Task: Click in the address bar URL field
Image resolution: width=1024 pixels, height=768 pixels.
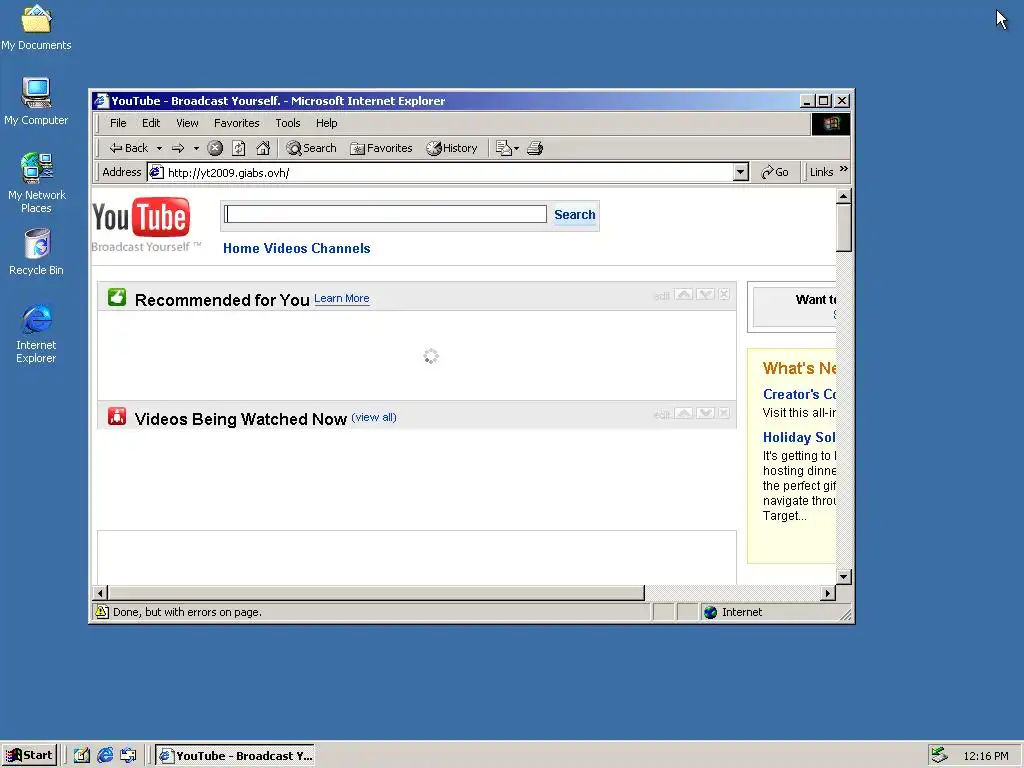Action: (x=441, y=172)
